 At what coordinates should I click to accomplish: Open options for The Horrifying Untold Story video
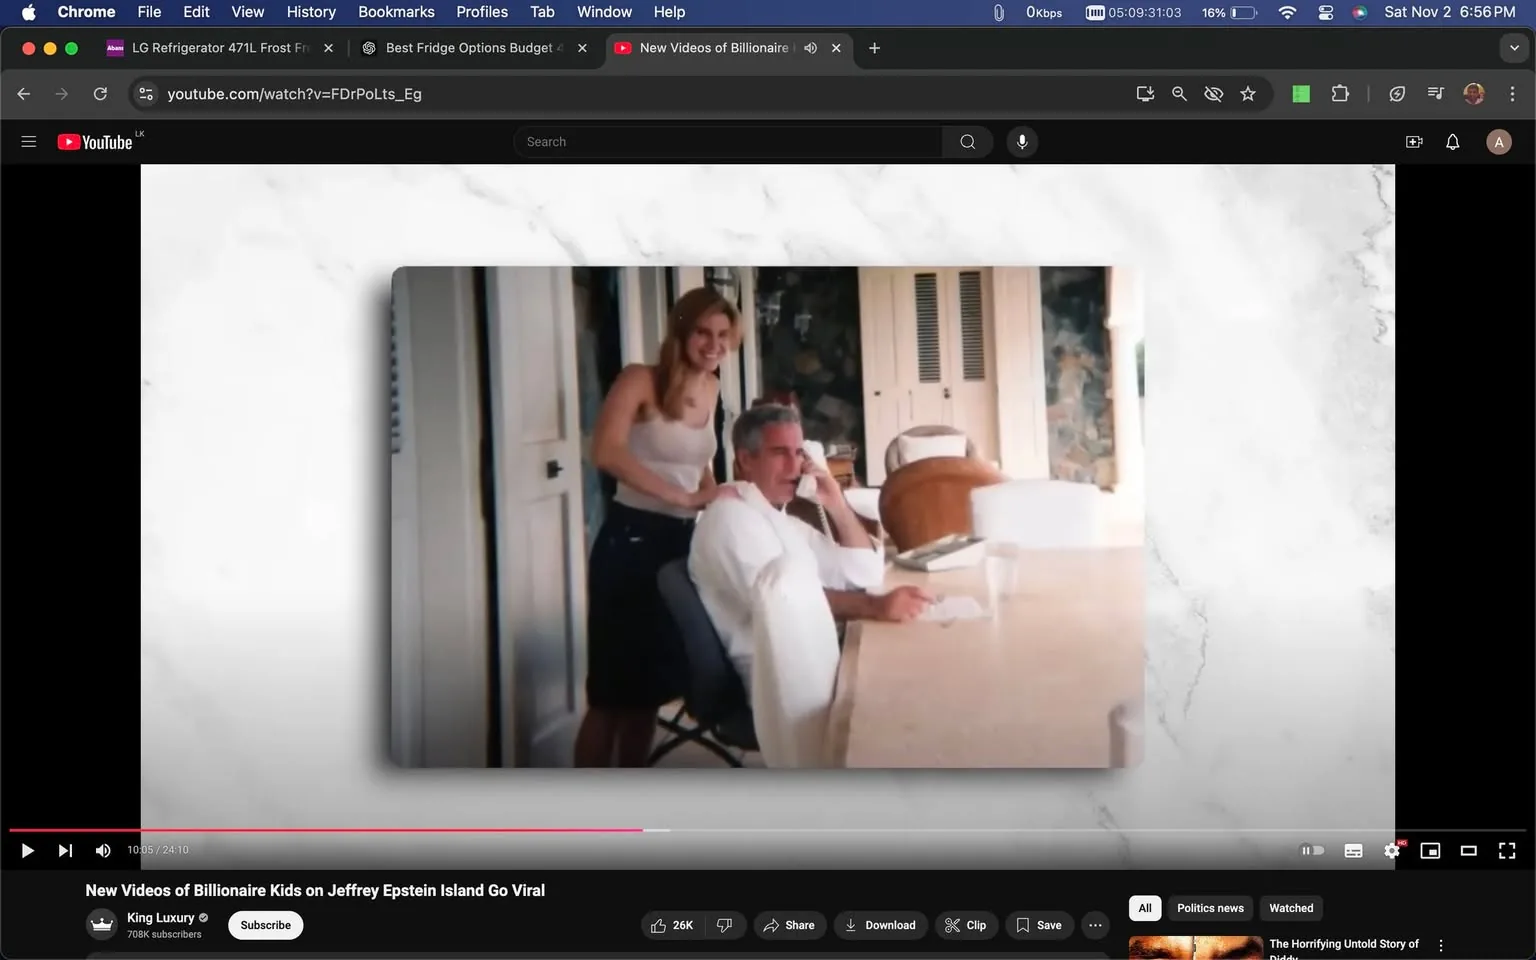pos(1440,944)
